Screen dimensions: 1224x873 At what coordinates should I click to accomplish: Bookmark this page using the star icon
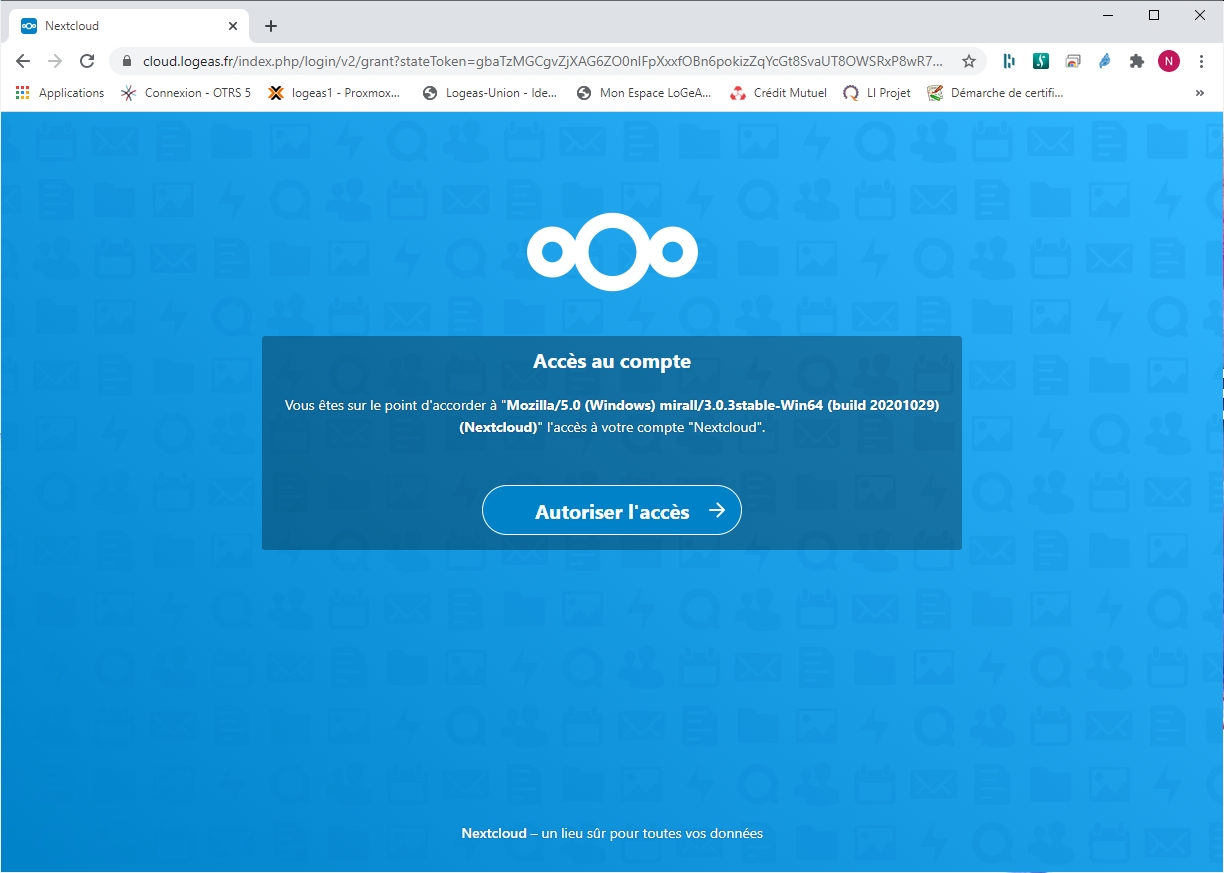pyautogui.click(x=968, y=61)
